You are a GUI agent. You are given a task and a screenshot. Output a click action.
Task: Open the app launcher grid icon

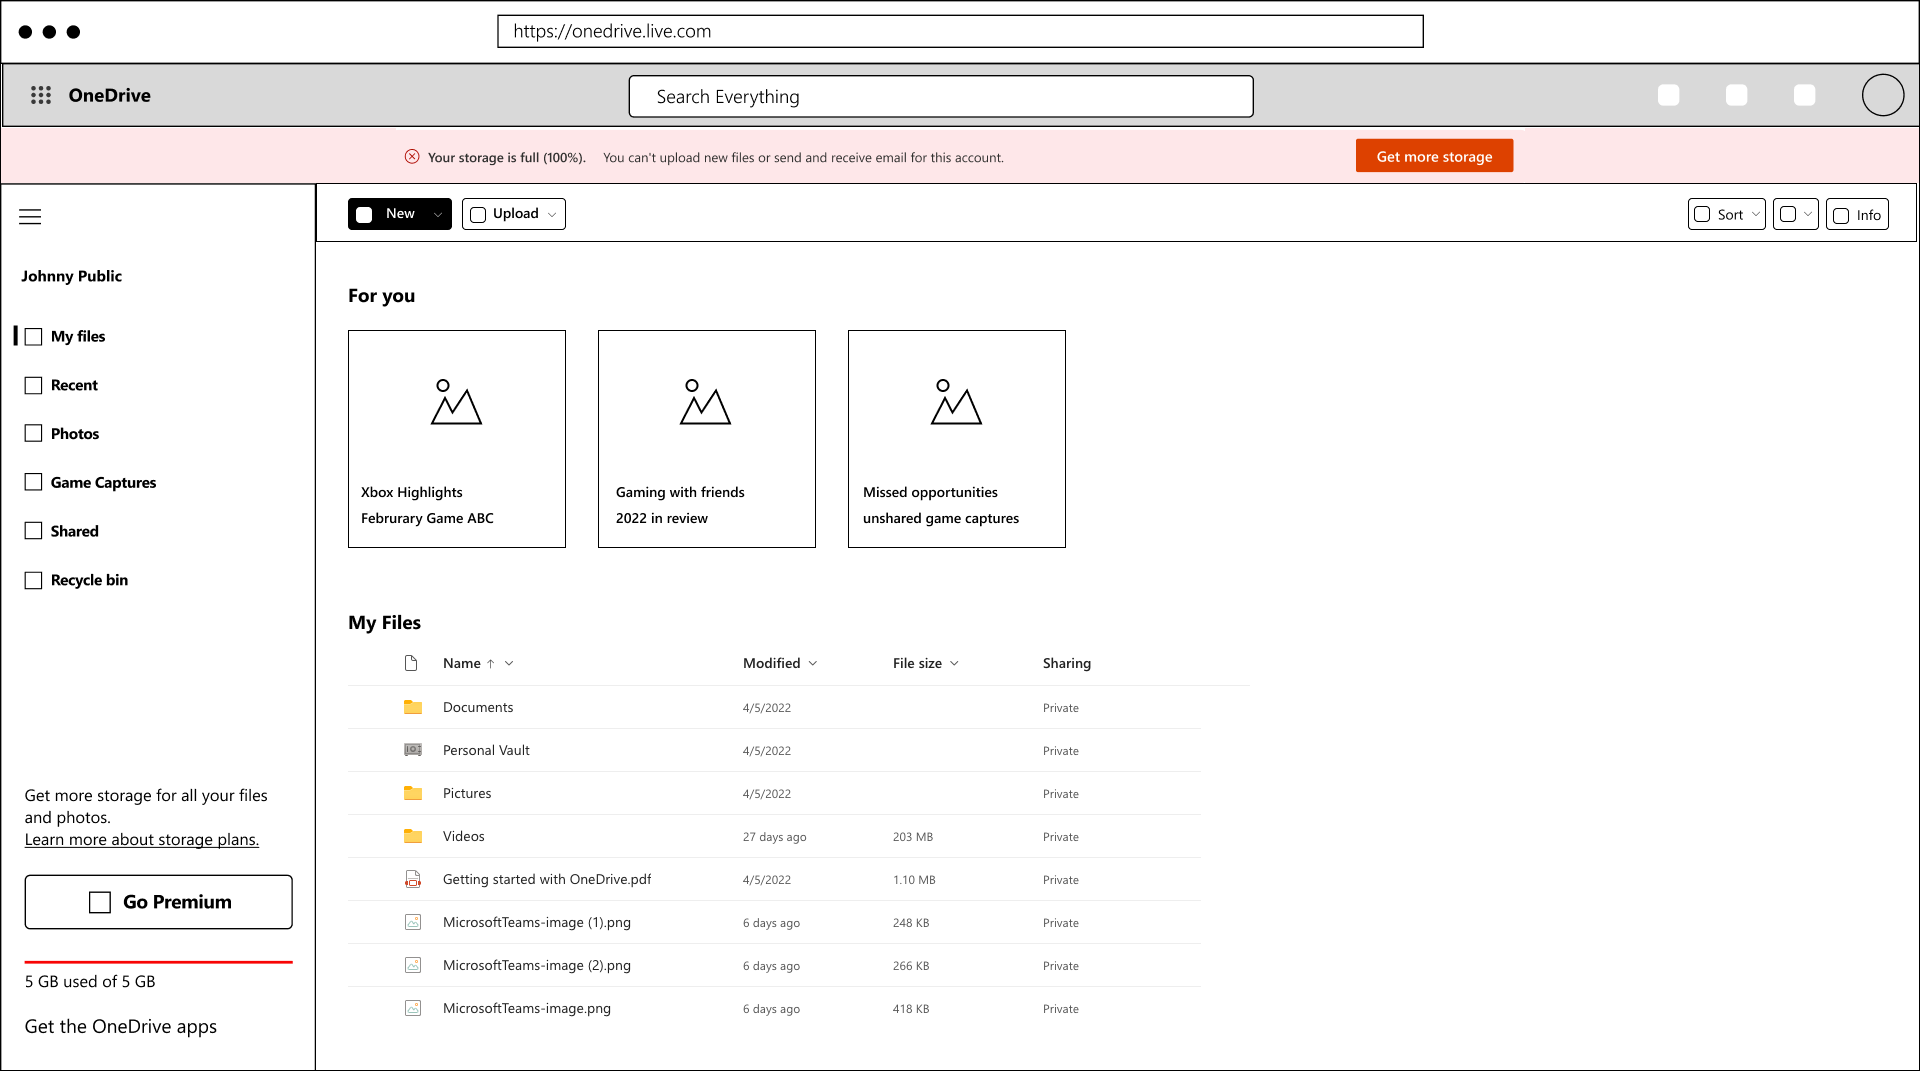pos(41,95)
